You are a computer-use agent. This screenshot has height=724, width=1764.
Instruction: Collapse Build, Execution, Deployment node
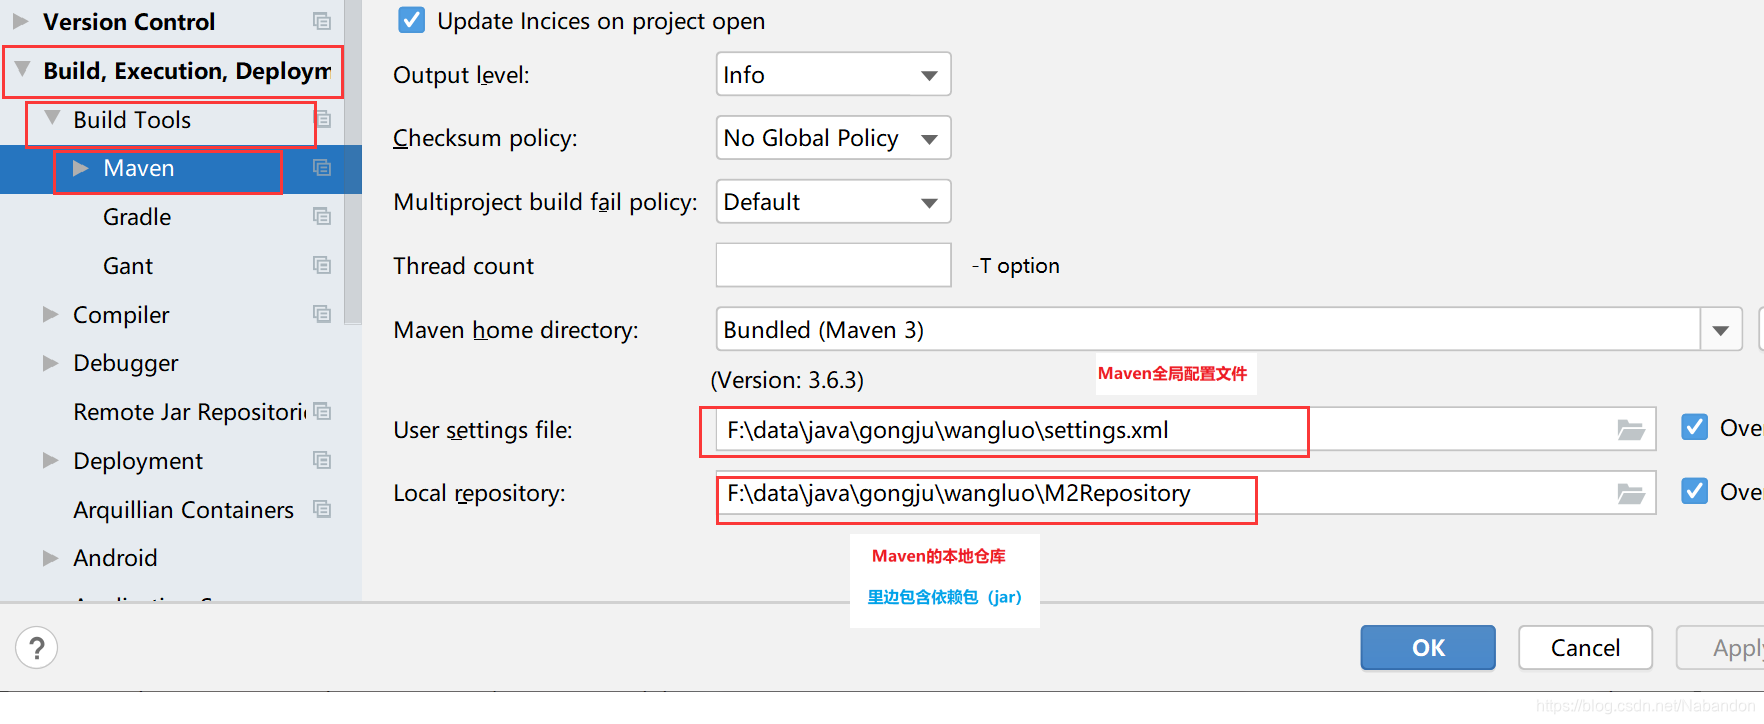click(22, 70)
